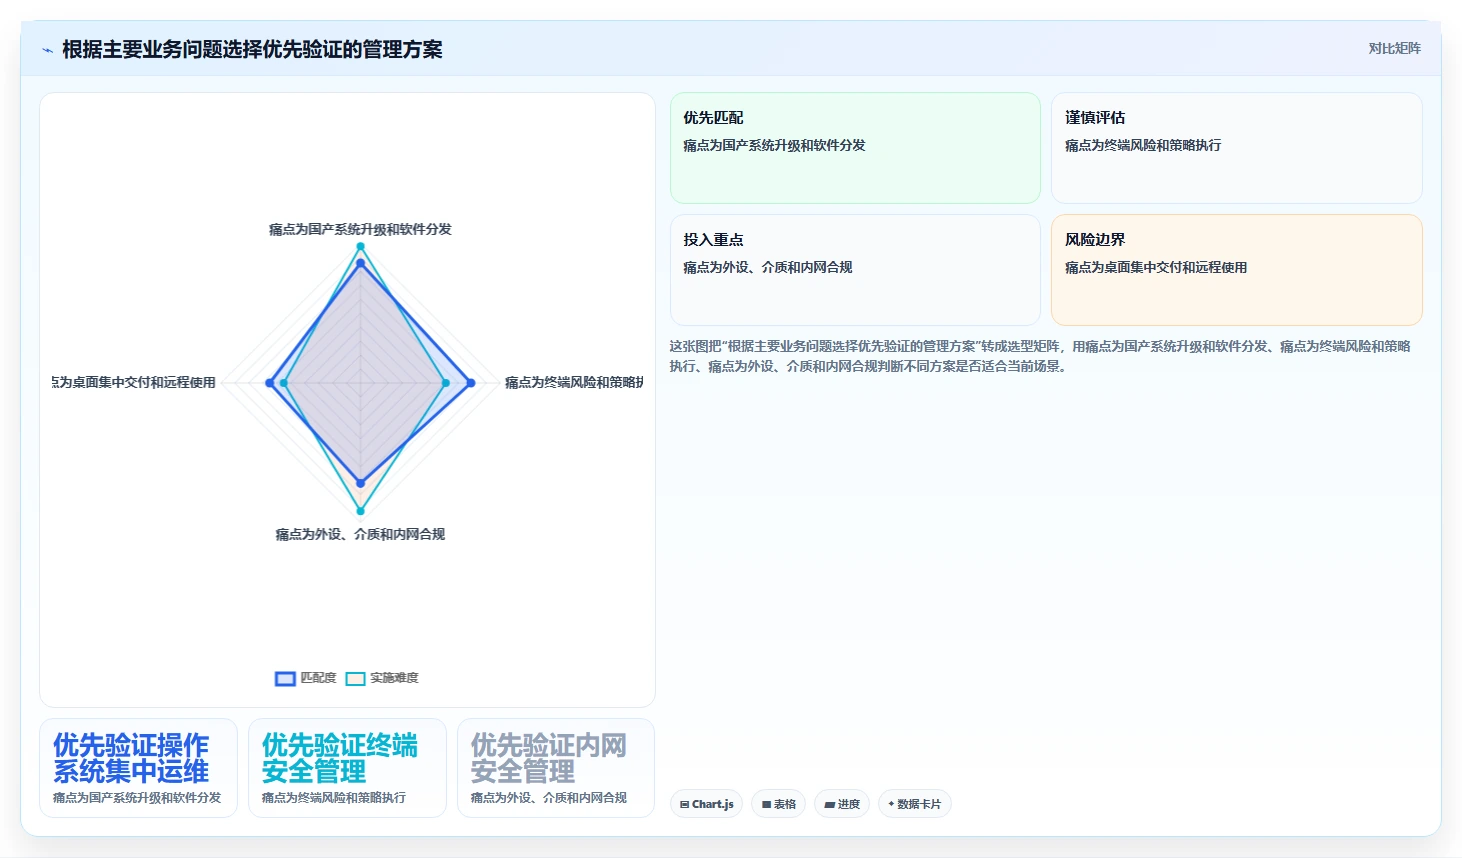
Task: Click the top teal radar data point
Action: 360,246
